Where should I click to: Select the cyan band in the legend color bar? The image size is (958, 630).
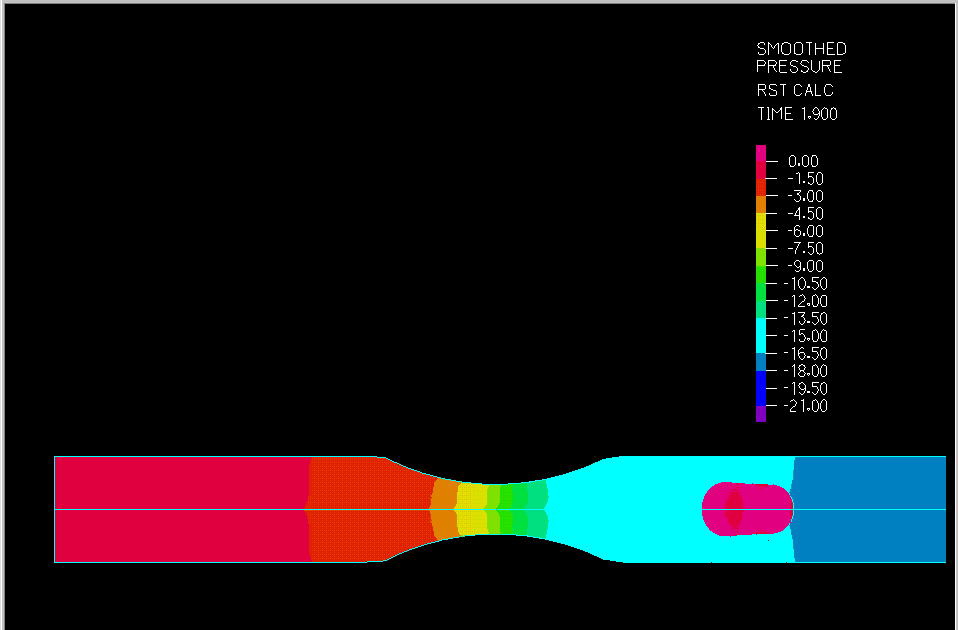pyautogui.click(x=761, y=335)
